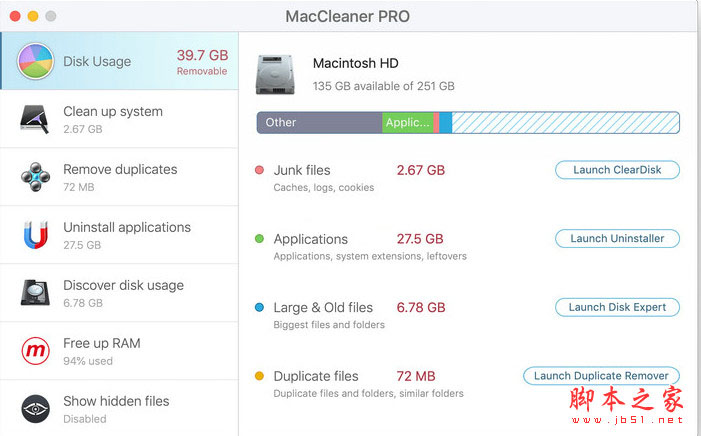
Task: Open the Discover disk usage icon
Action: coord(37,293)
